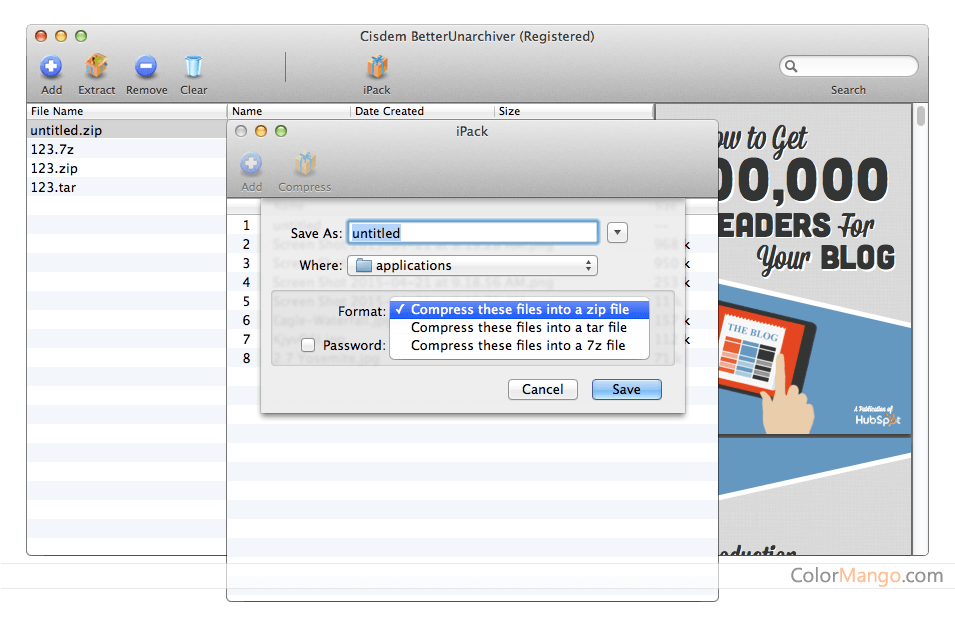Click inside the Save As text field

pos(472,232)
